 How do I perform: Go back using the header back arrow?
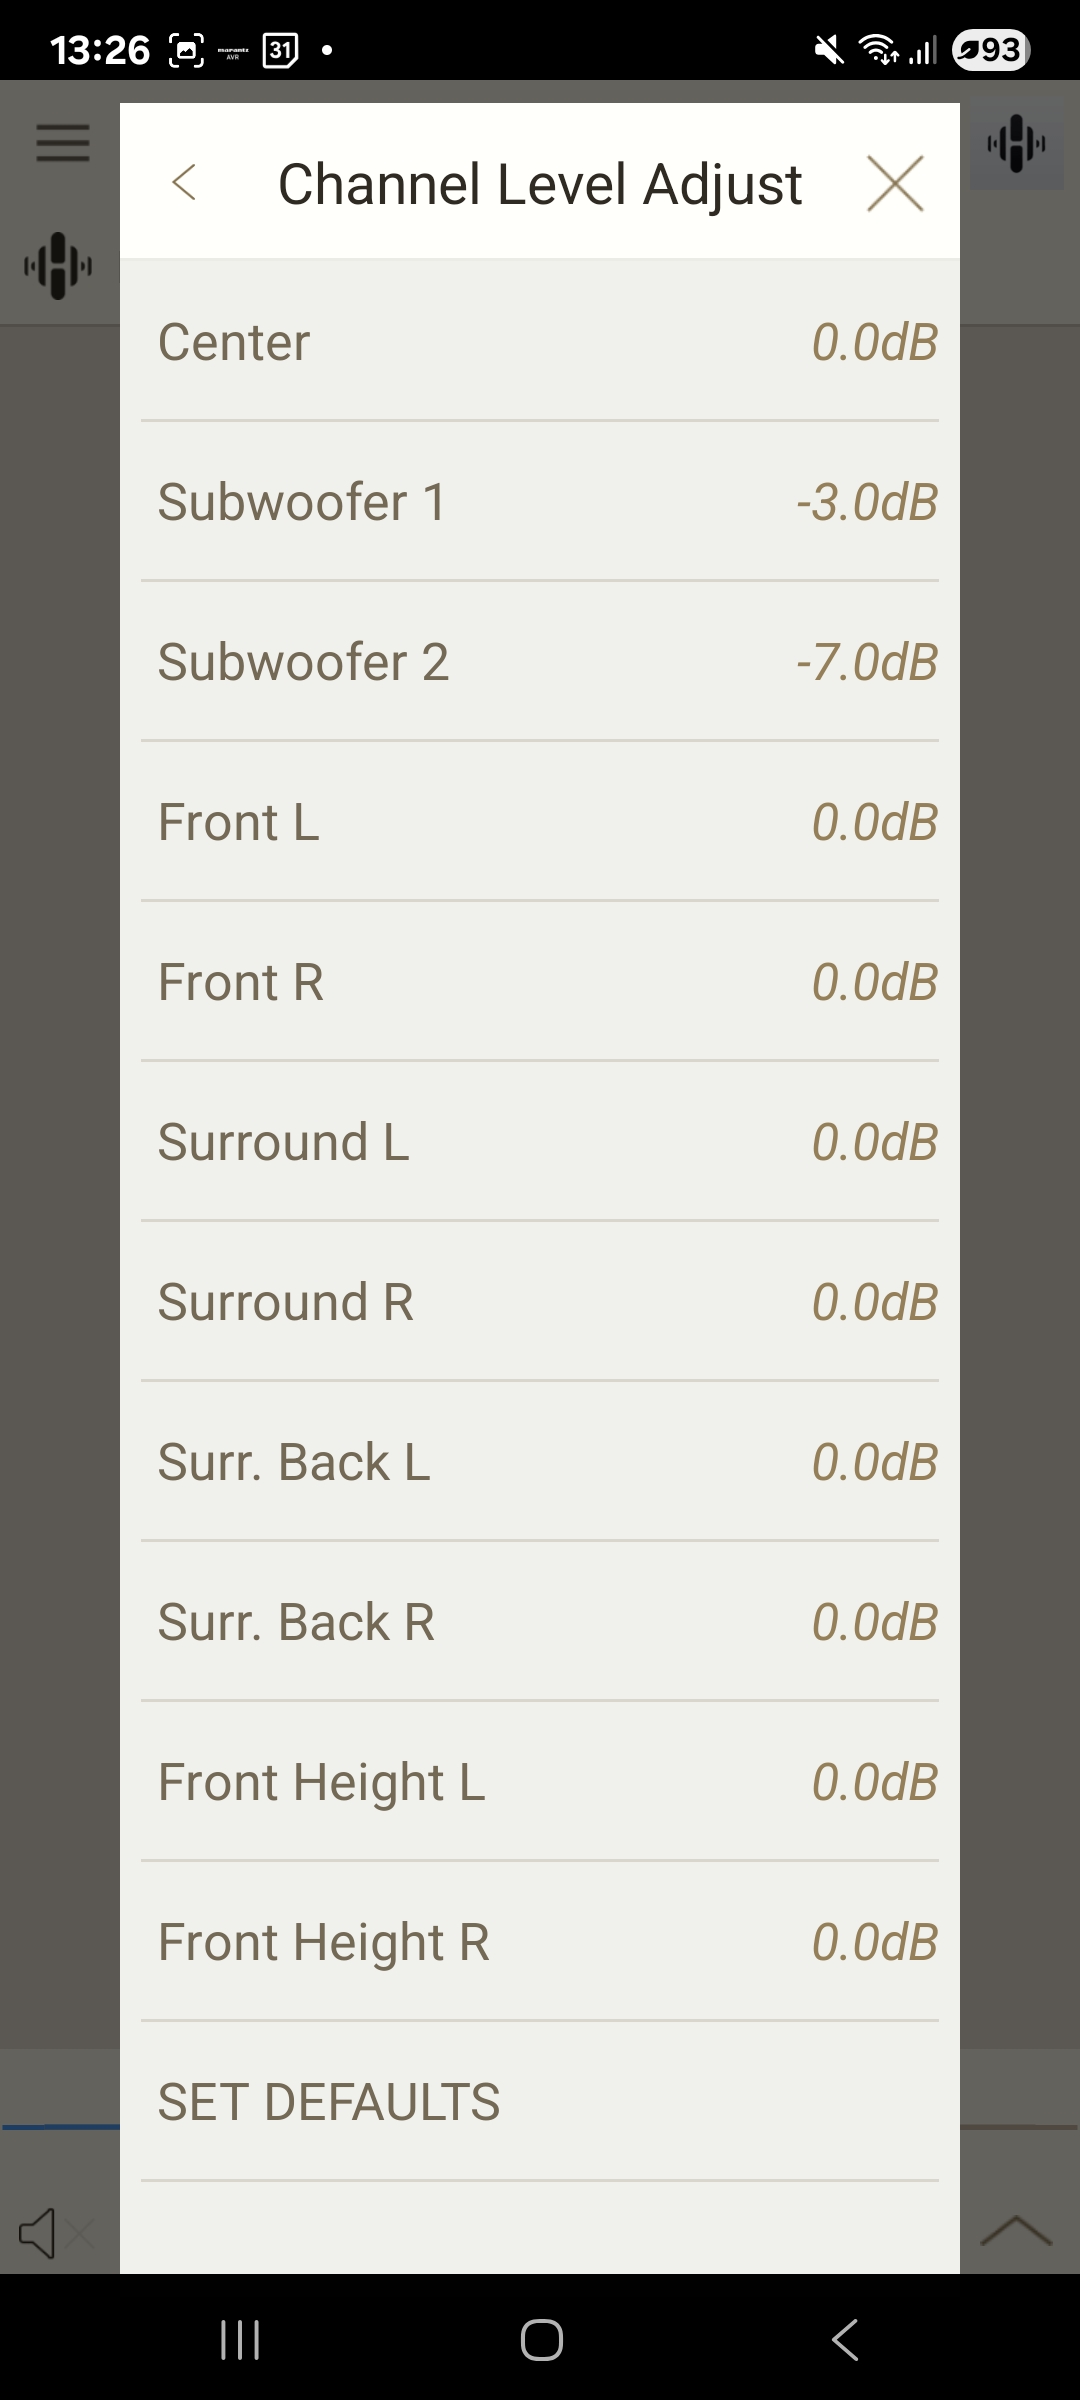click(x=184, y=183)
